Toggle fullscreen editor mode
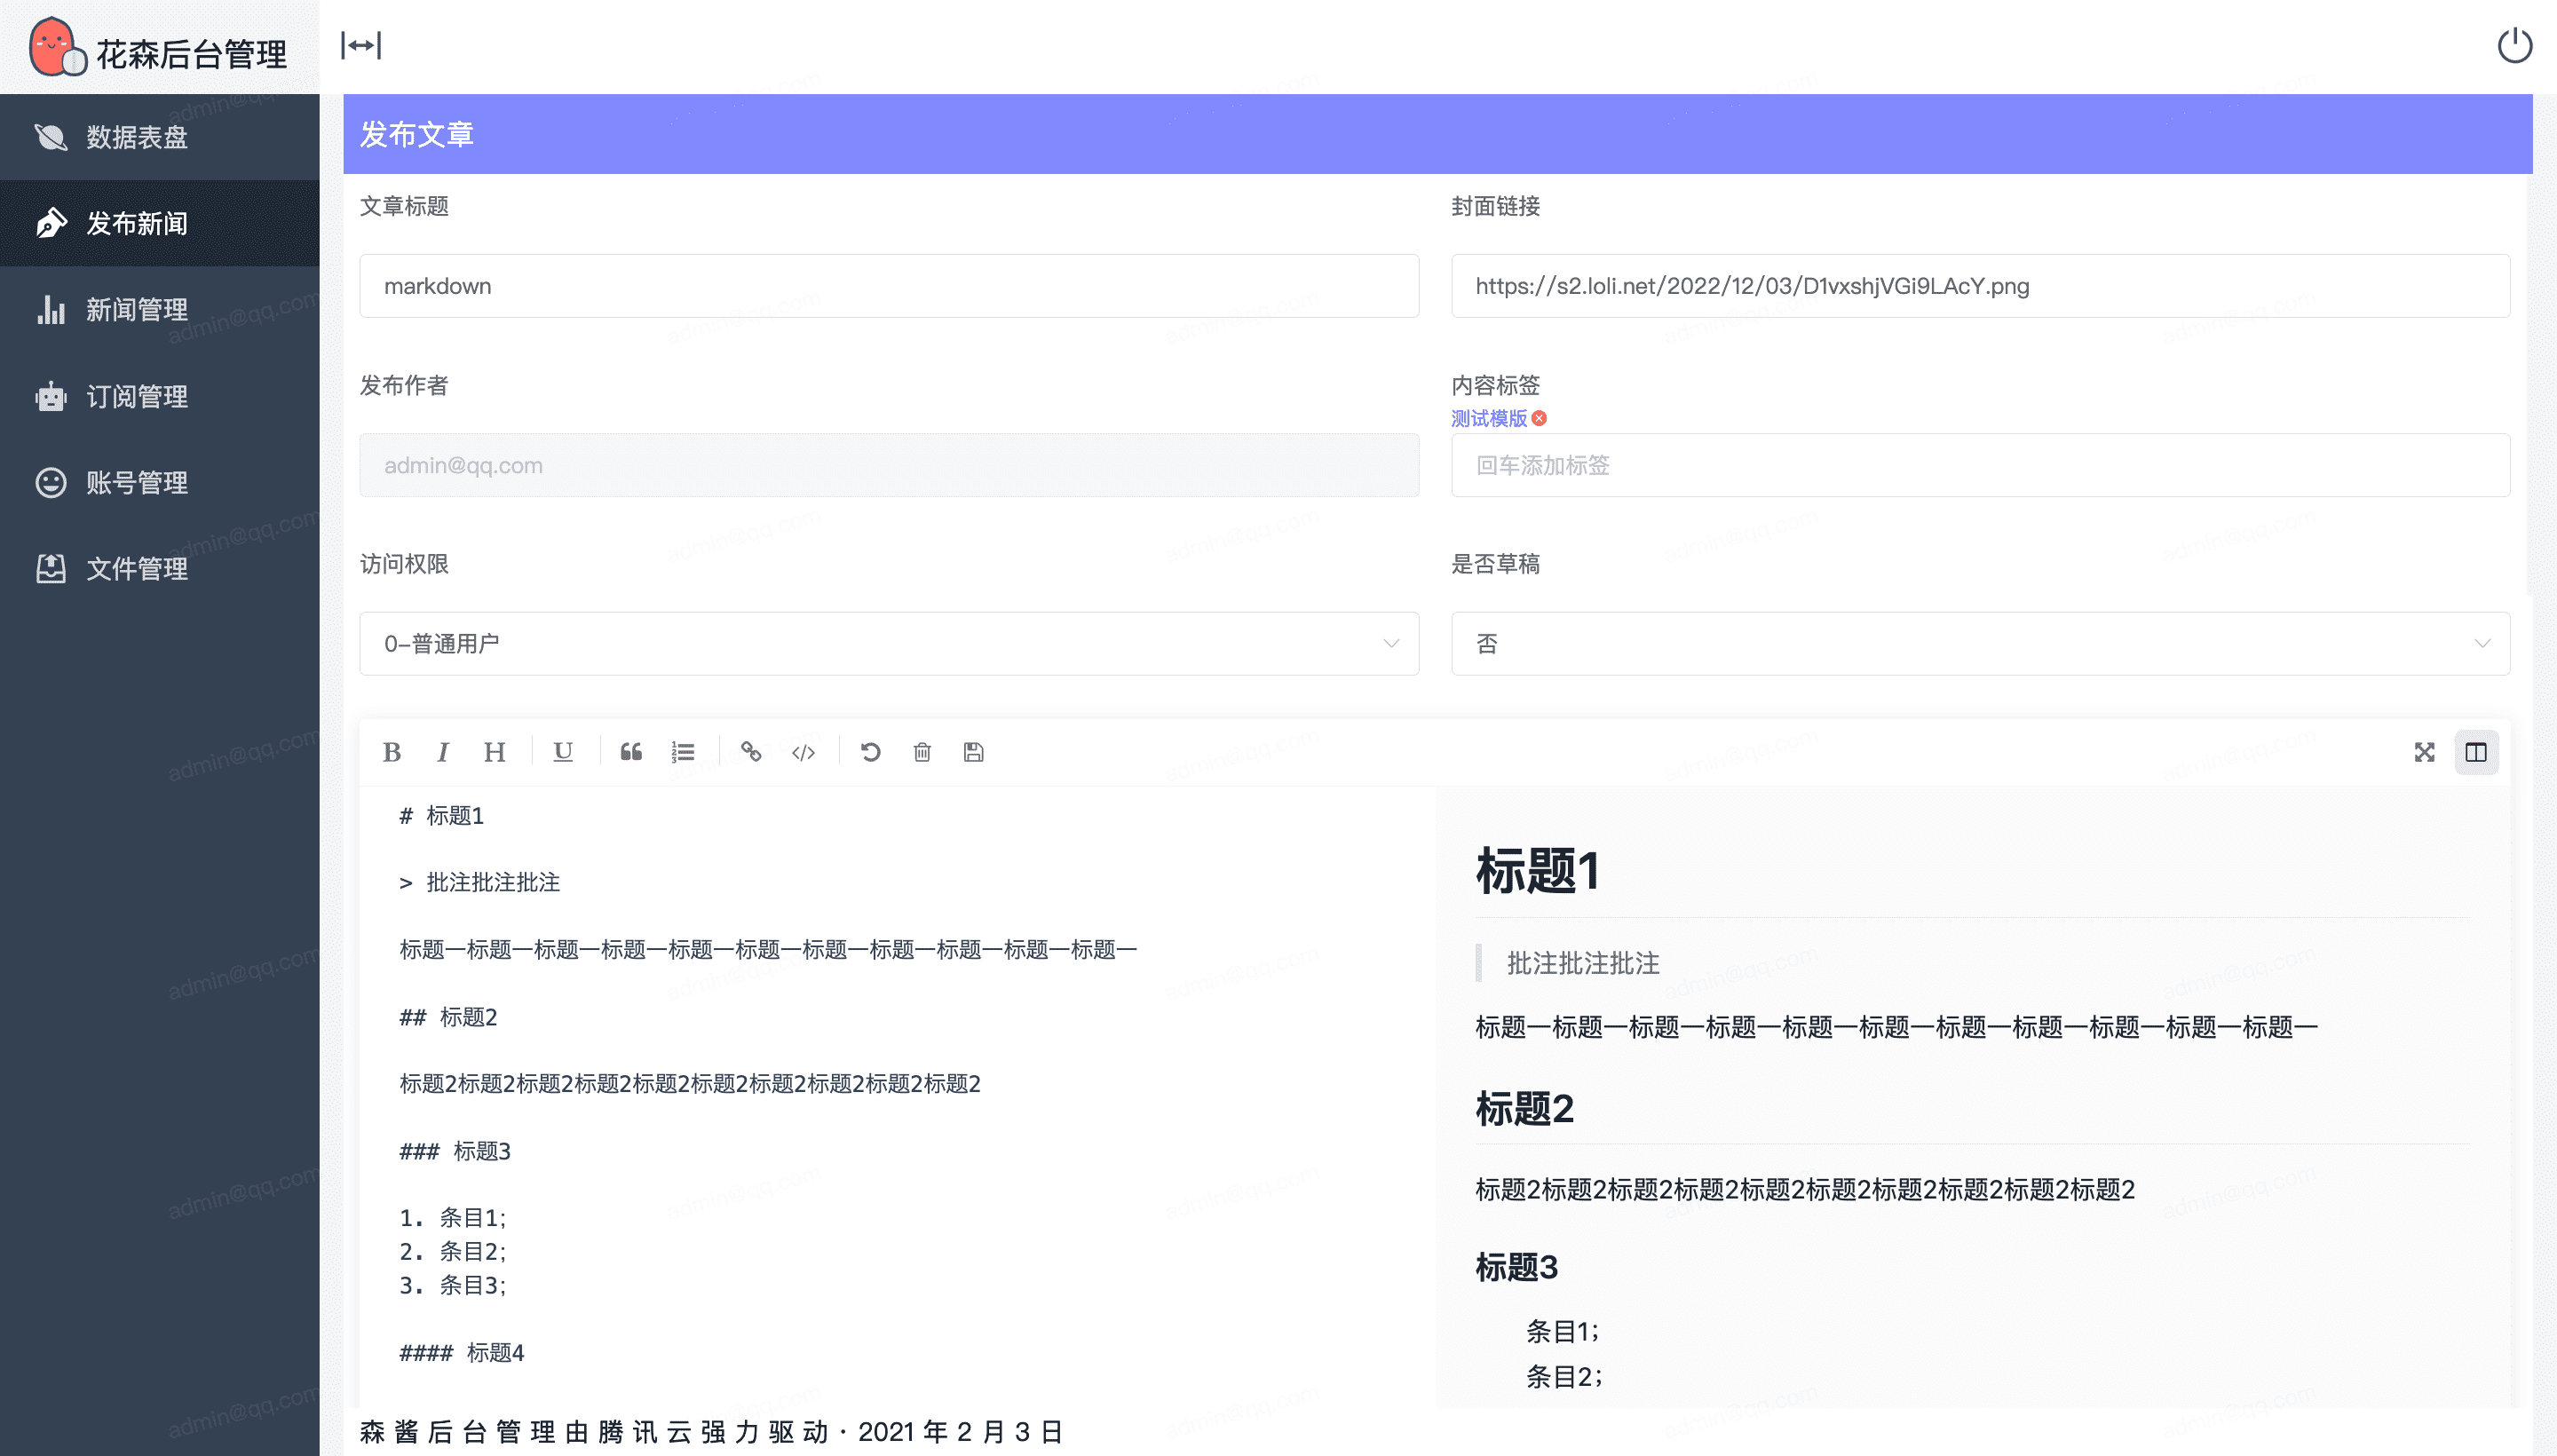 point(2424,752)
